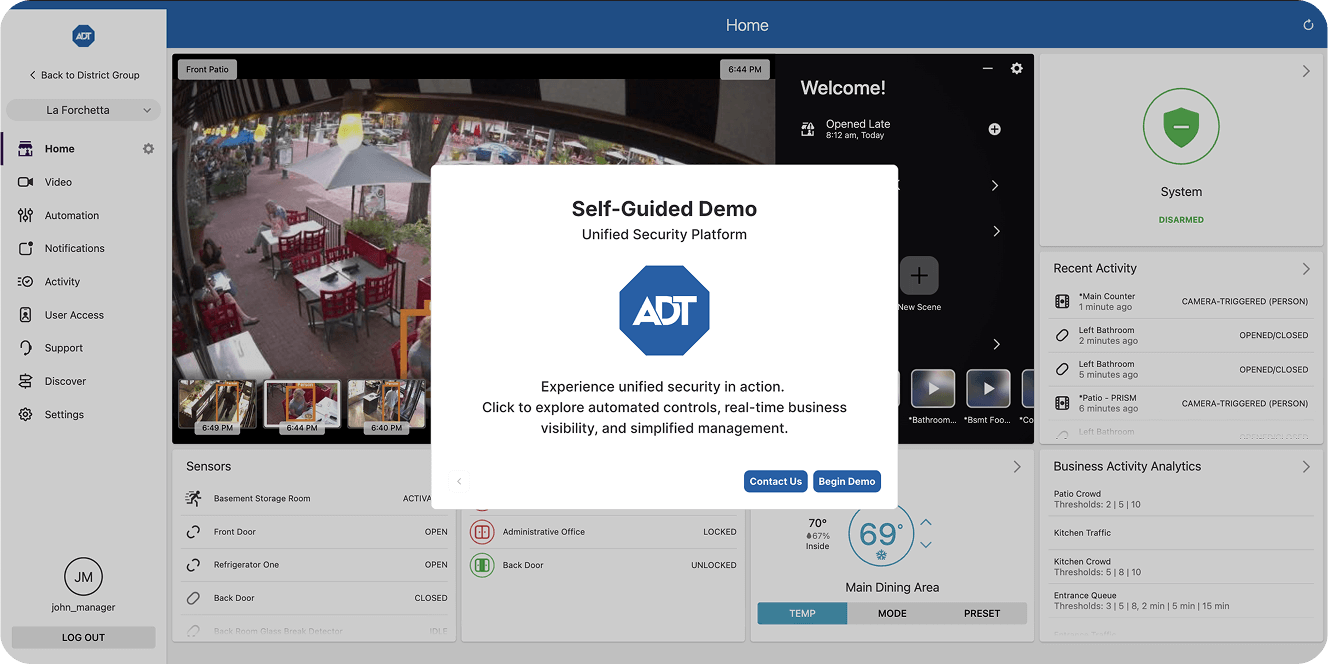This screenshot has height=664, width=1328.
Task: Raise thermostat temperature with up arrow
Action: point(926,523)
